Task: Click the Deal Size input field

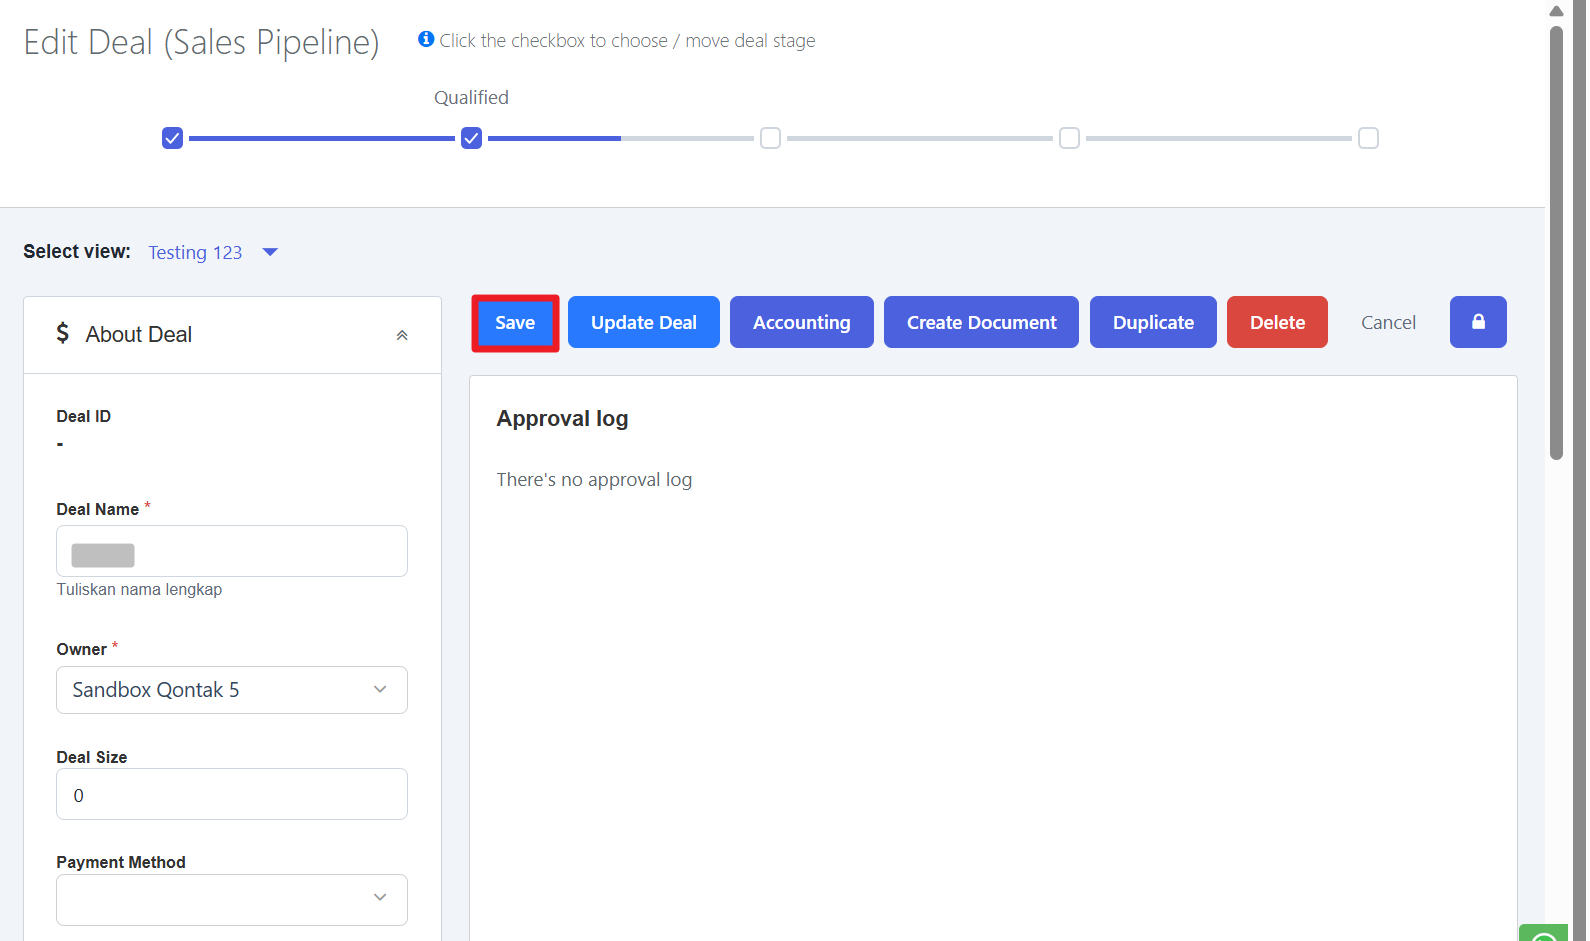Action: point(231,795)
